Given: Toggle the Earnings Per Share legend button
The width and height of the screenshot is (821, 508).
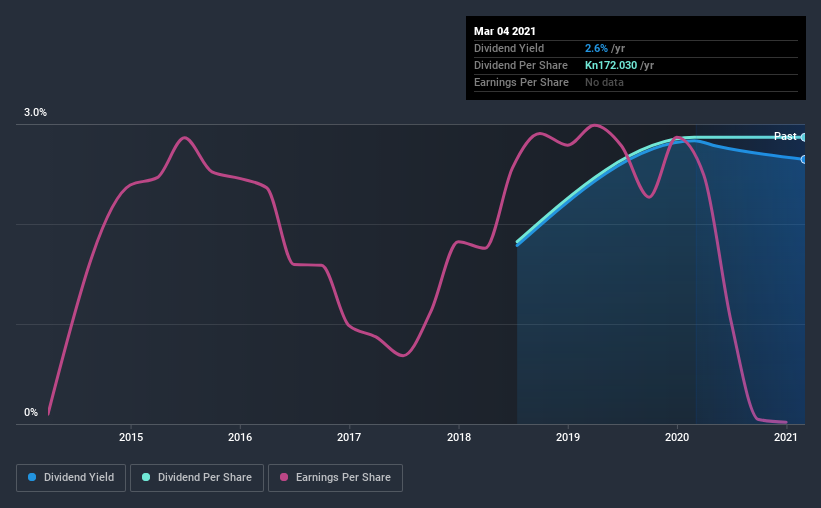Looking at the screenshot, I should [335, 478].
